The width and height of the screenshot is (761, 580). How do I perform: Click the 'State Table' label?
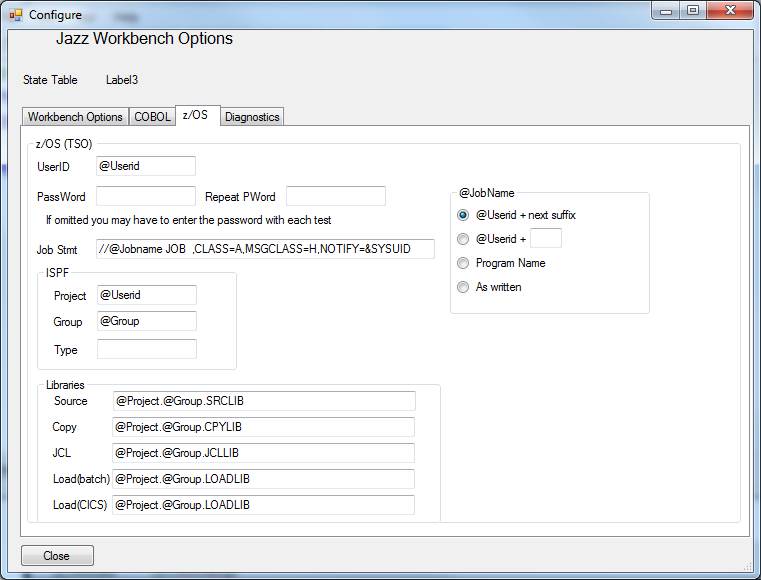pos(50,80)
